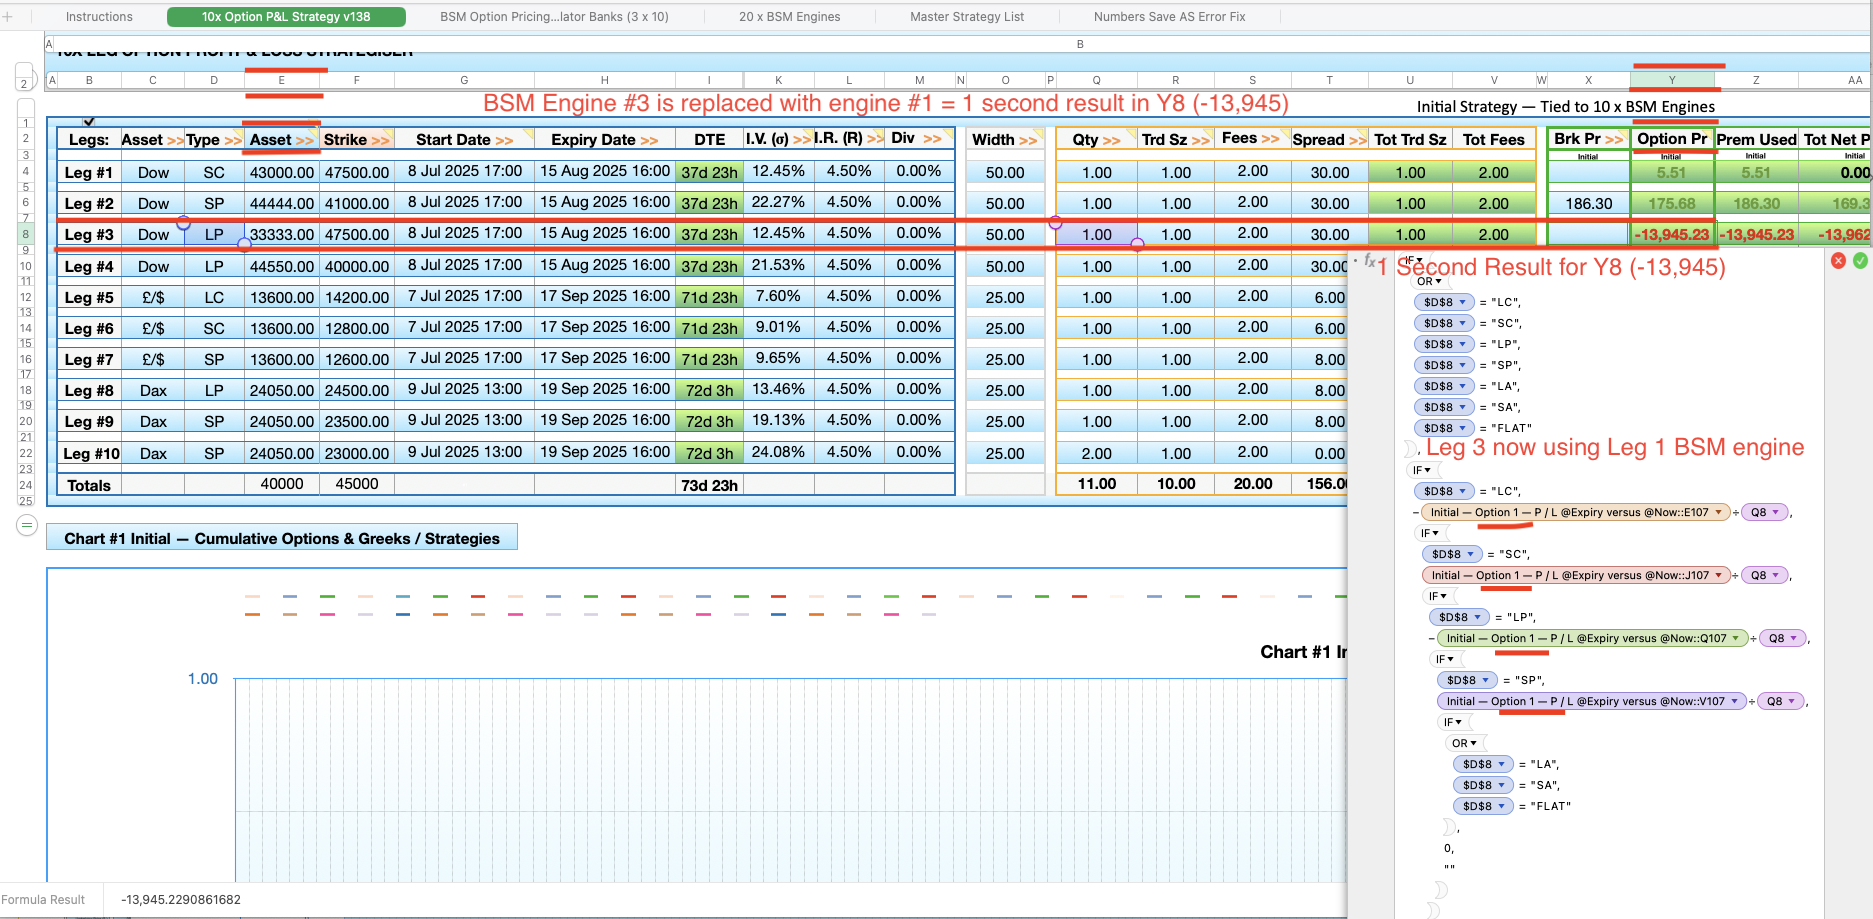The height and width of the screenshot is (919, 1873).
Task: Click the column Y header
Action: [x=1671, y=80]
